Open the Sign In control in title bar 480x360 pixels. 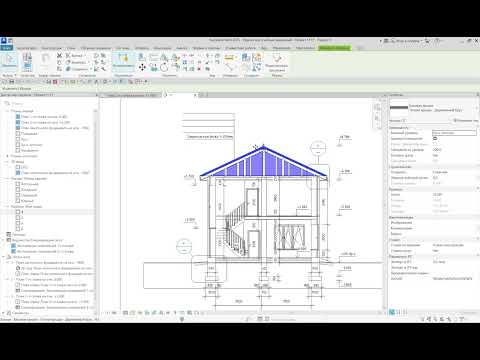tap(407, 41)
